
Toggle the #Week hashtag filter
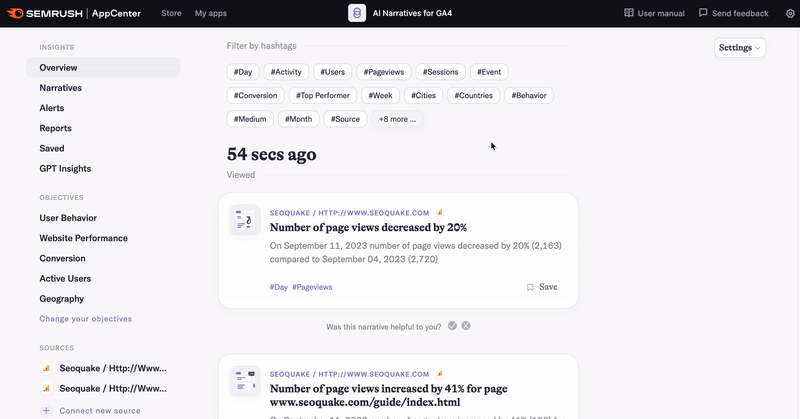tap(381, 95)
